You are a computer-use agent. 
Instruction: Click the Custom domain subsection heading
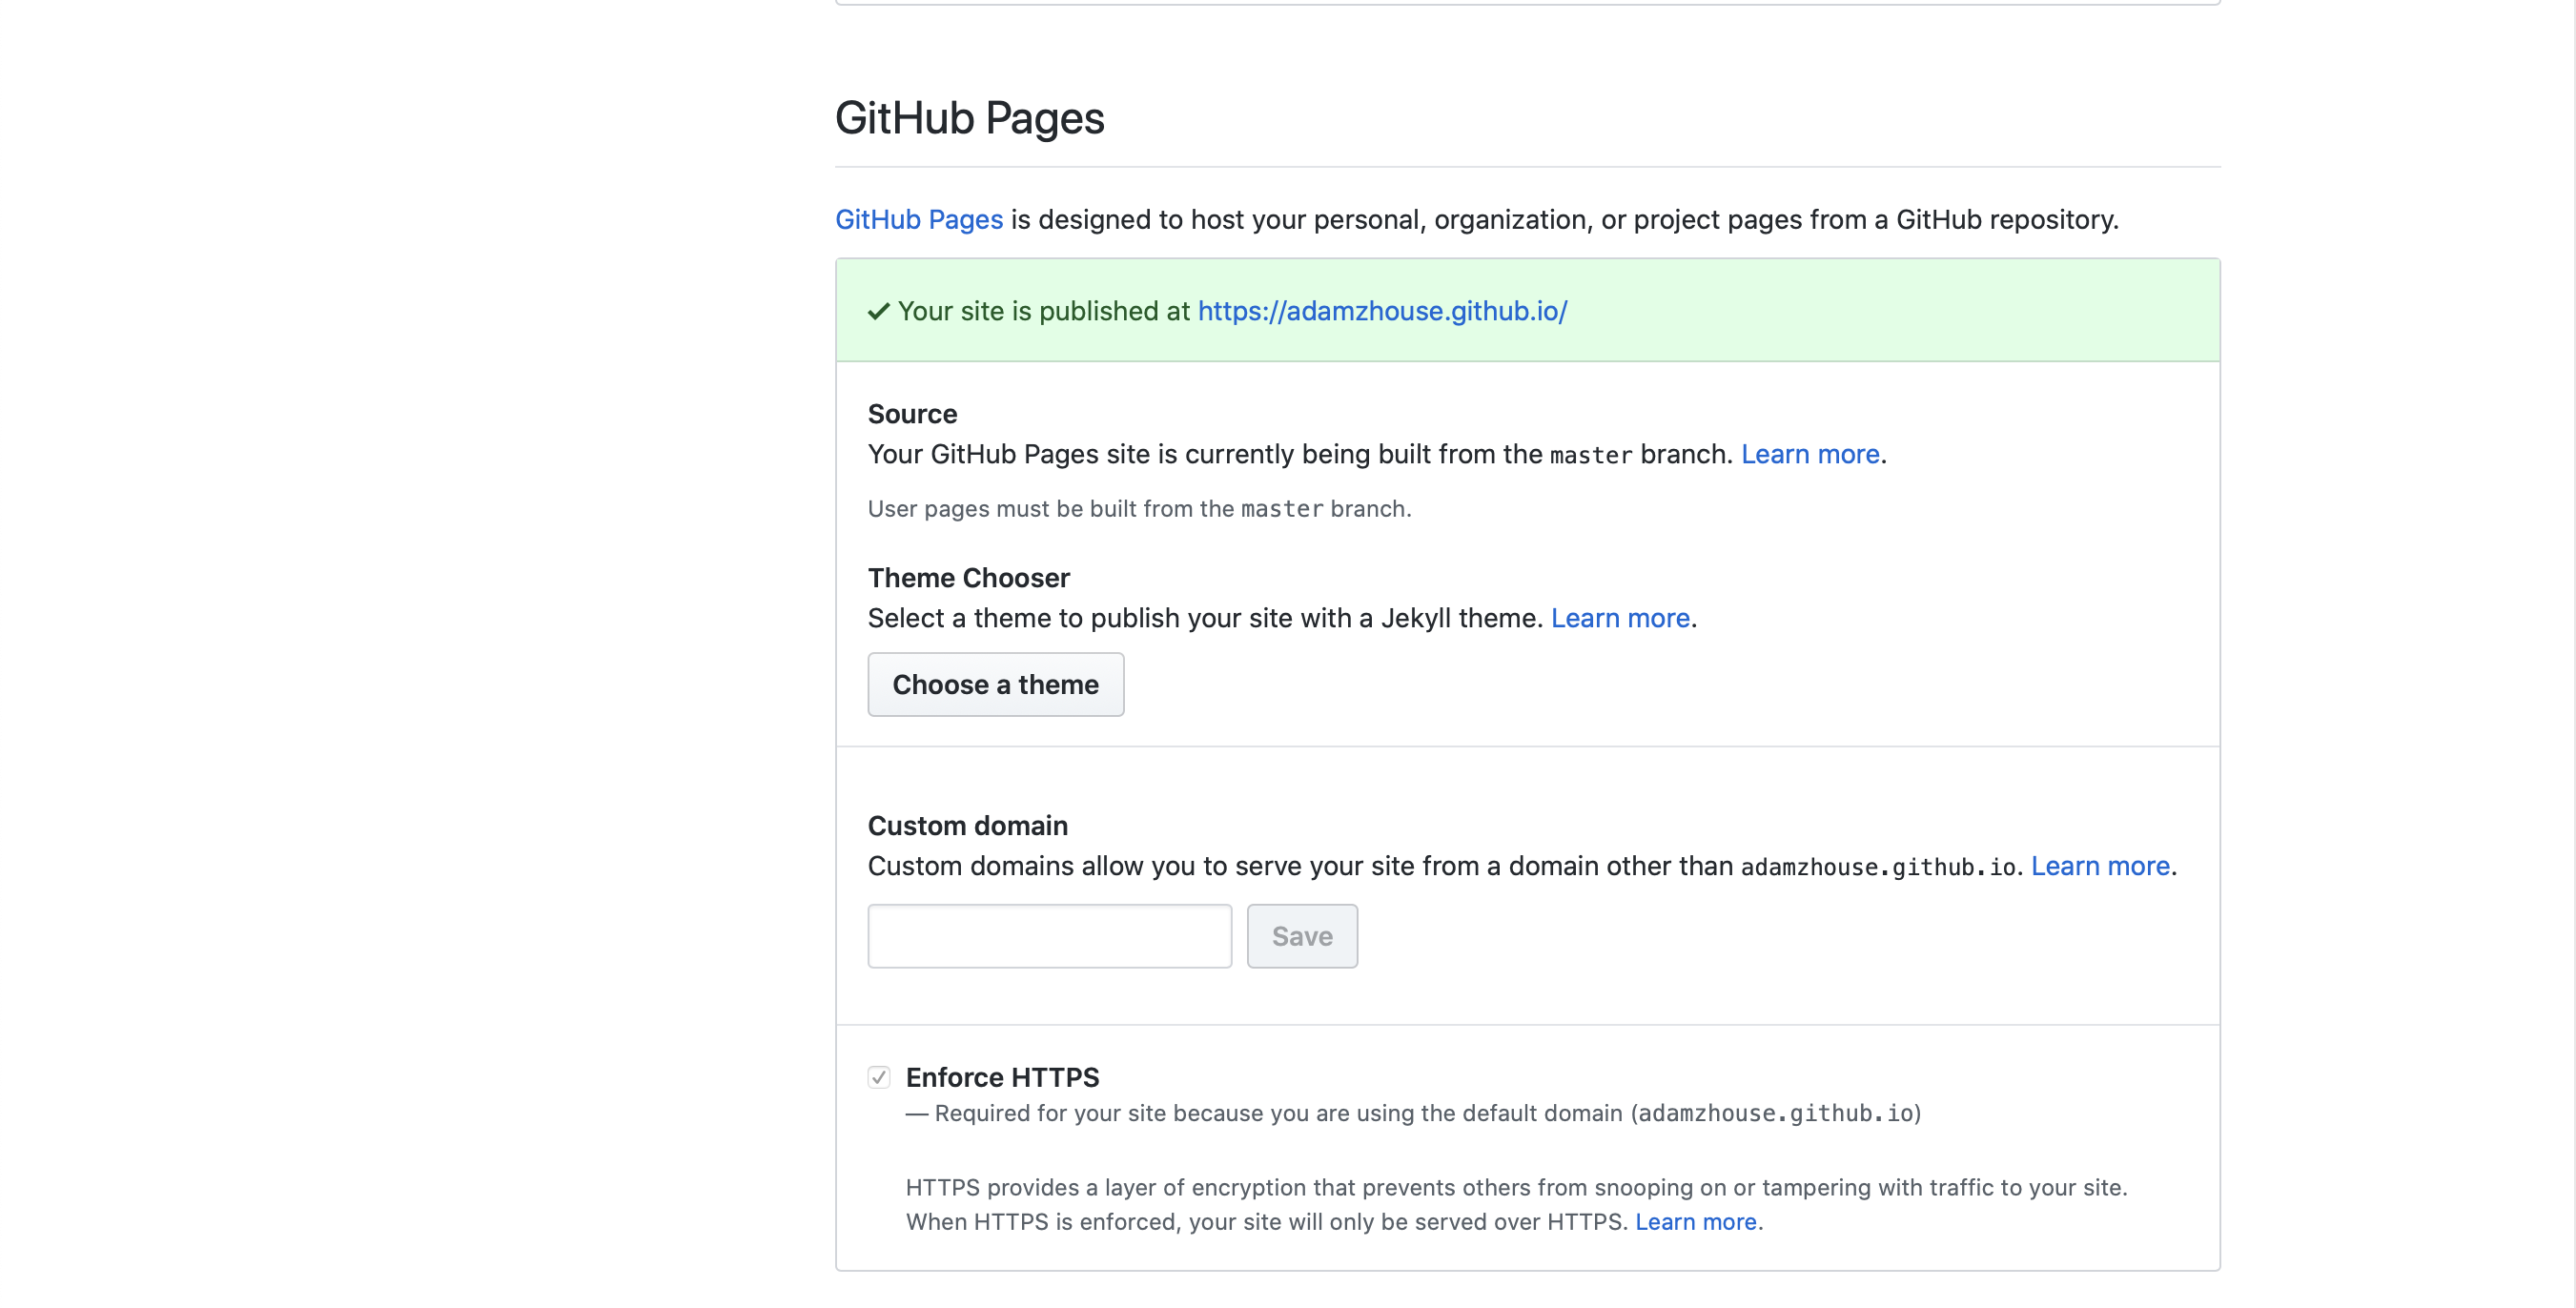967,826
